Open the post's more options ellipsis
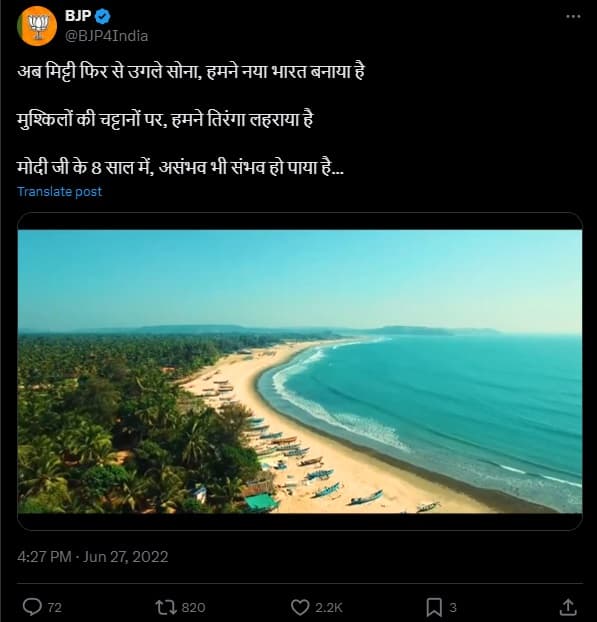597x622 pixels. 573,16
